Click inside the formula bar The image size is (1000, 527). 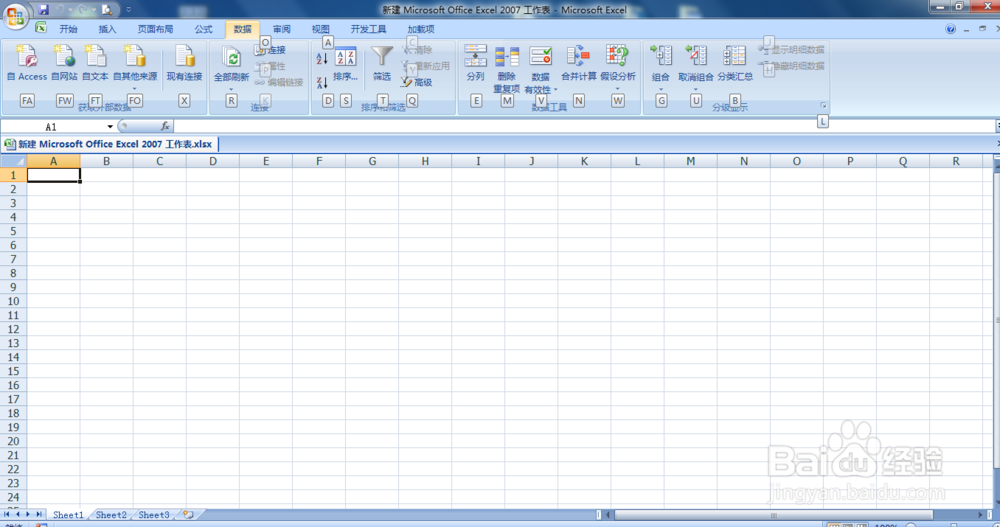point(584,126)
